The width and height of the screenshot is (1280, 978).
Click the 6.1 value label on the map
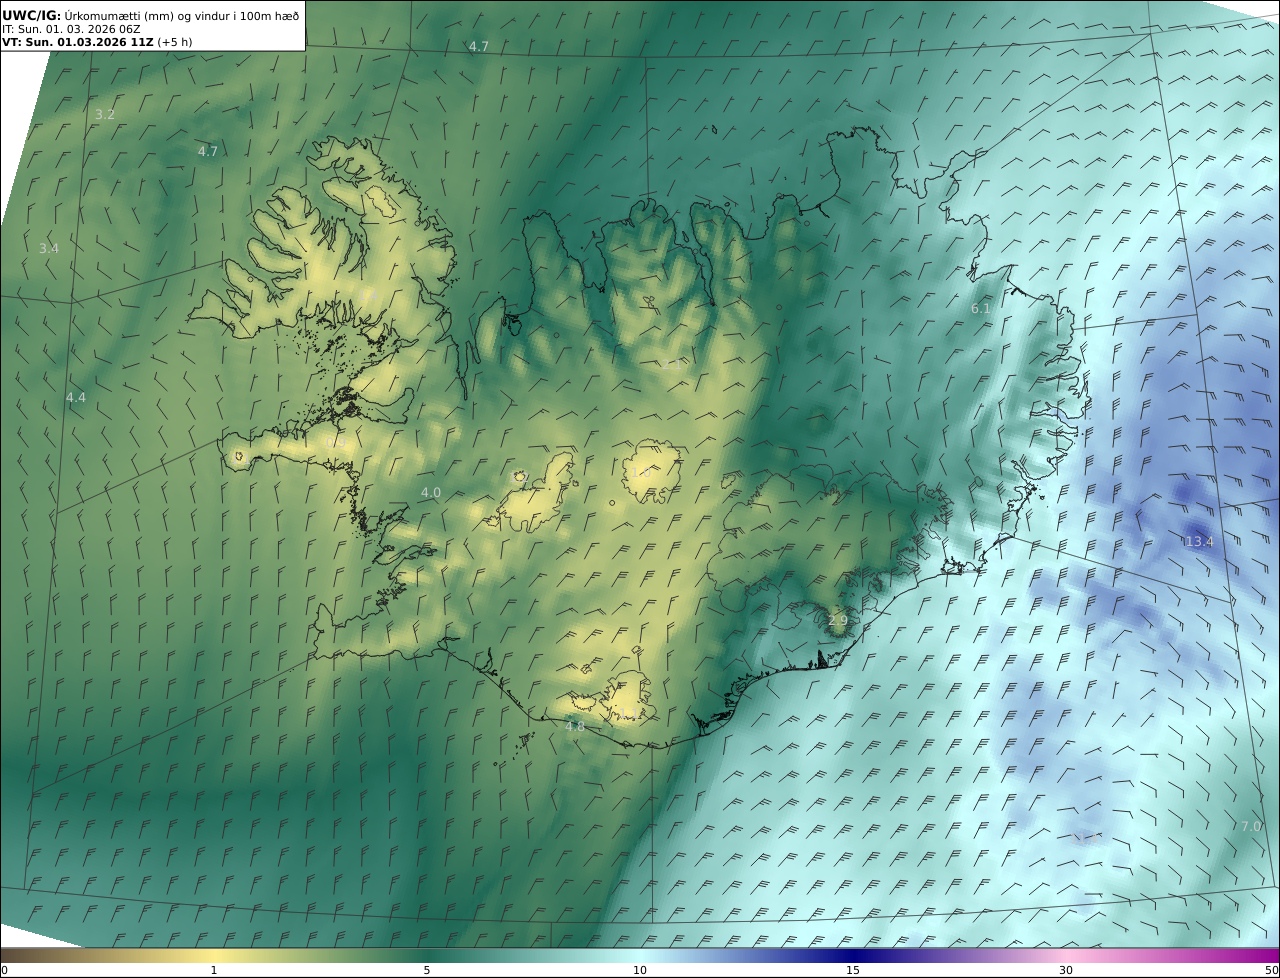coord(981,309)
